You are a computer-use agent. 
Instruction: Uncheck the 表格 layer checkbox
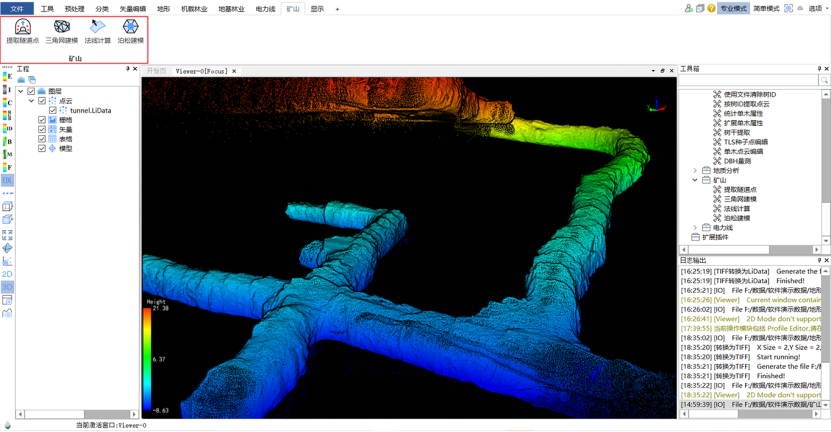coord(42,139)
